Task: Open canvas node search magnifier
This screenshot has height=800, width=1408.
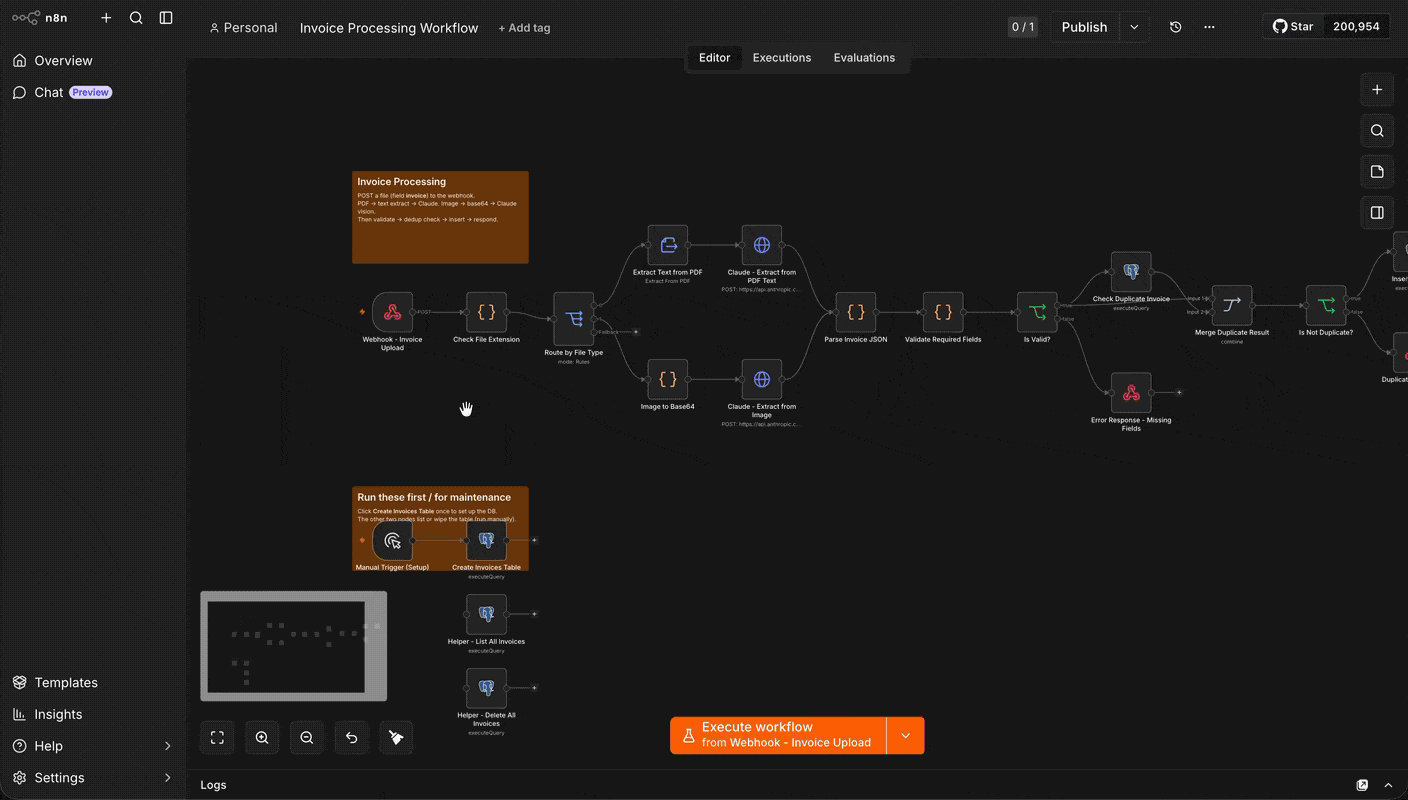Action: [x=1377, y=131]
